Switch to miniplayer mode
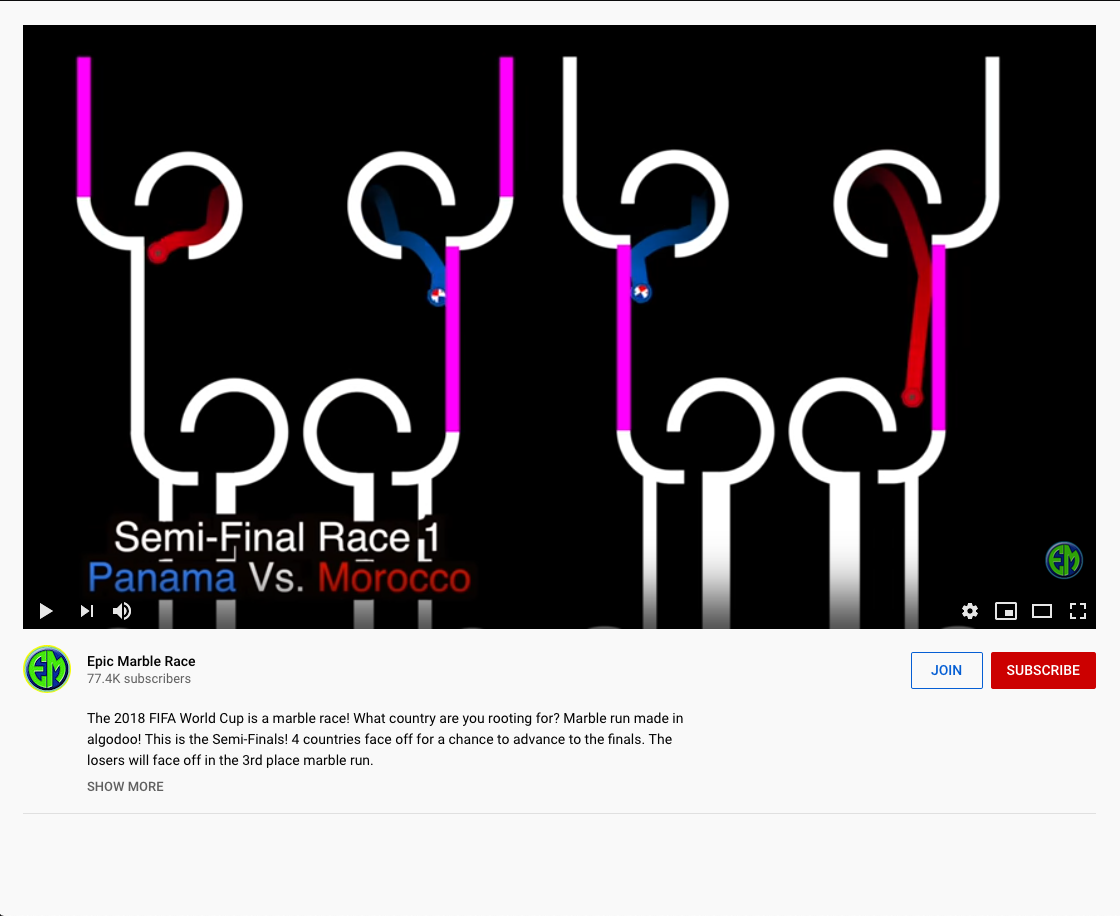Viewport: 1120px width, 916px height. [x=1006, y=611]
